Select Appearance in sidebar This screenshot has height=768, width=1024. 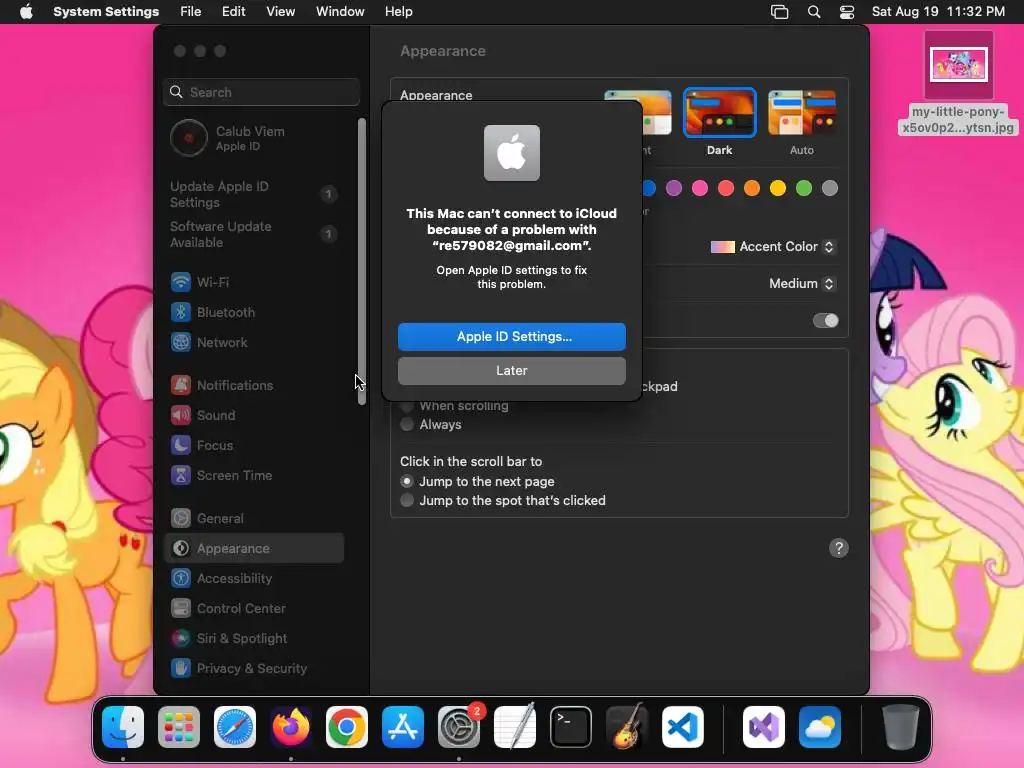[x=255, y=549]
